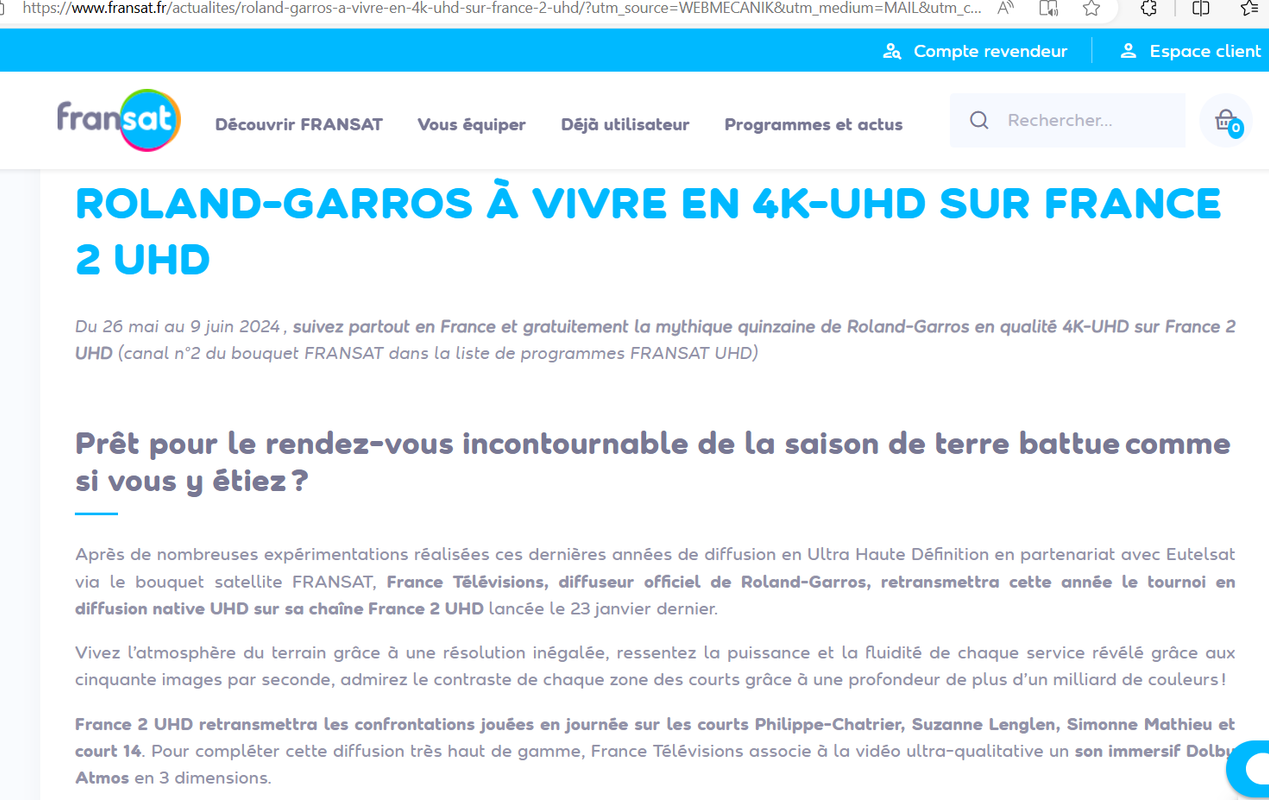Click the text 'son immersif Dolby Atmos'
Screen dimensions: 1269x800
coord(655,764)
